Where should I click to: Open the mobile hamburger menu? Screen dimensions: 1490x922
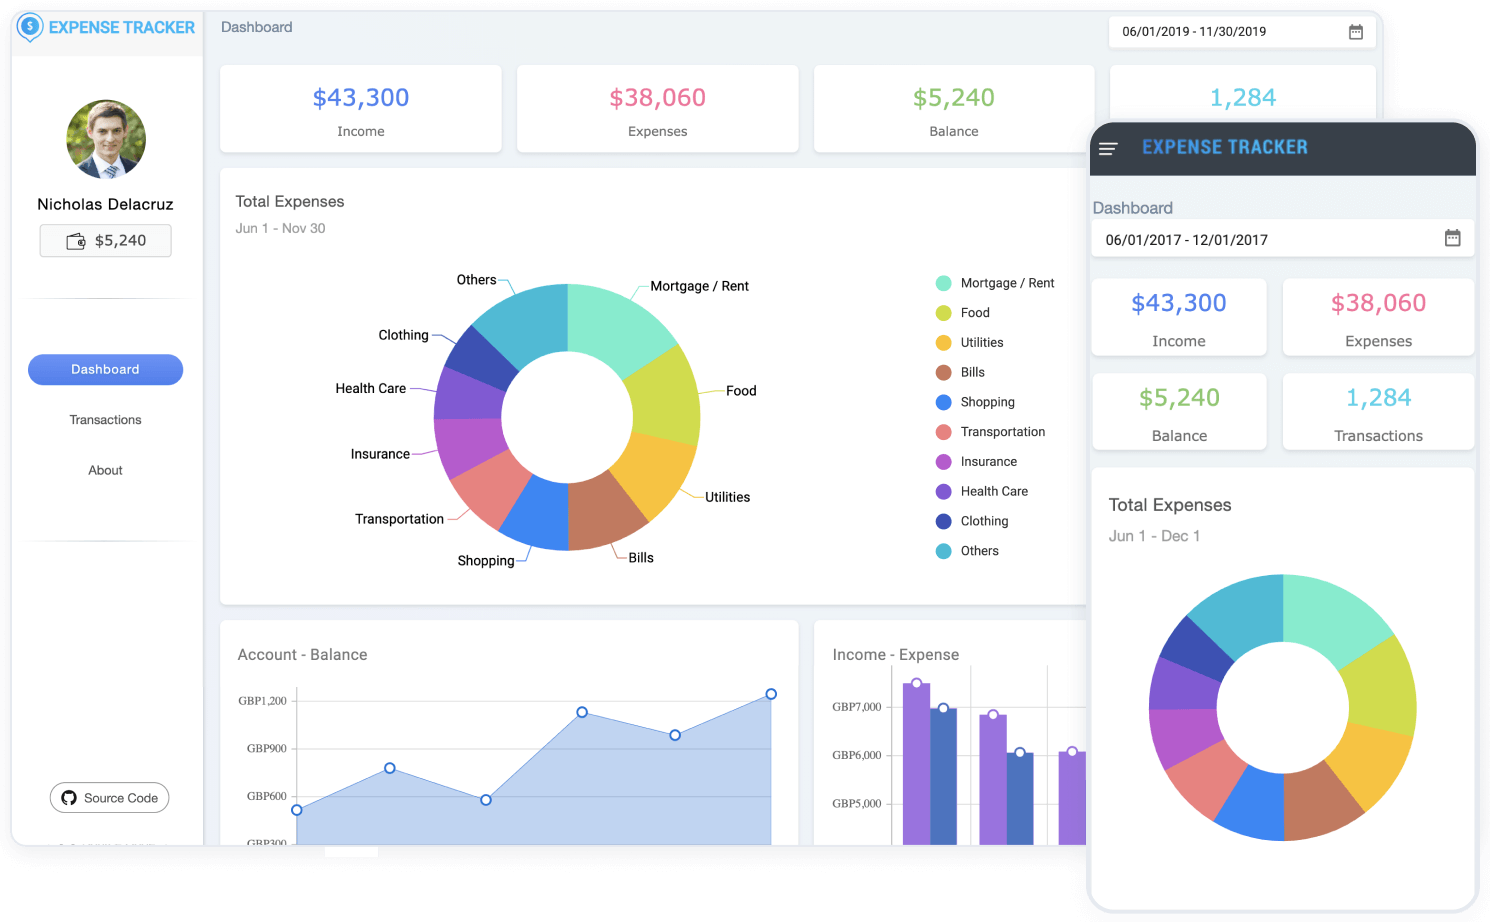1108,149
